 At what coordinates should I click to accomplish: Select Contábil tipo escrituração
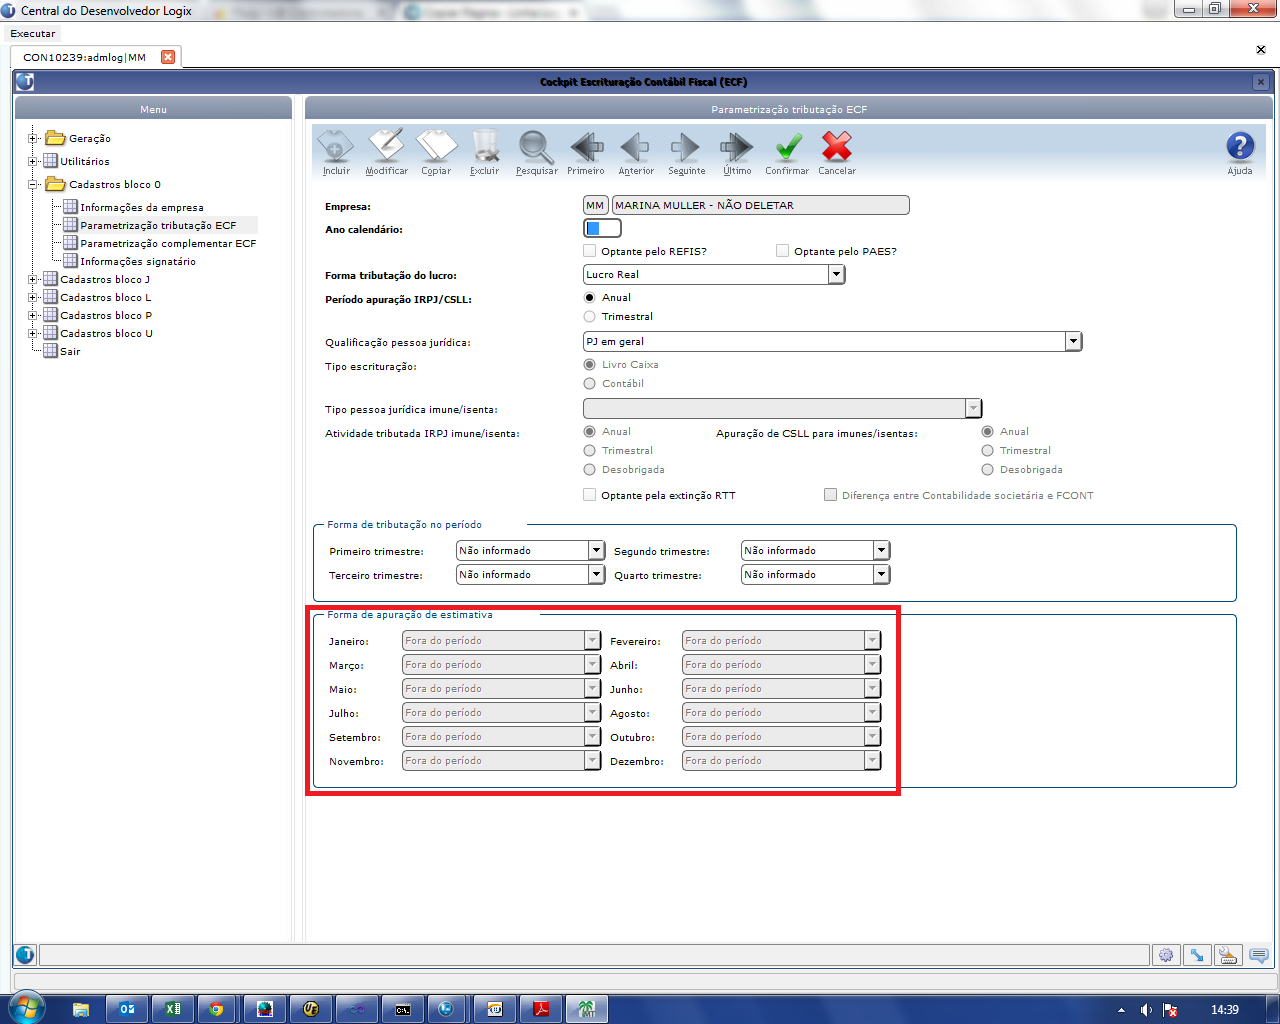[590, 383]
